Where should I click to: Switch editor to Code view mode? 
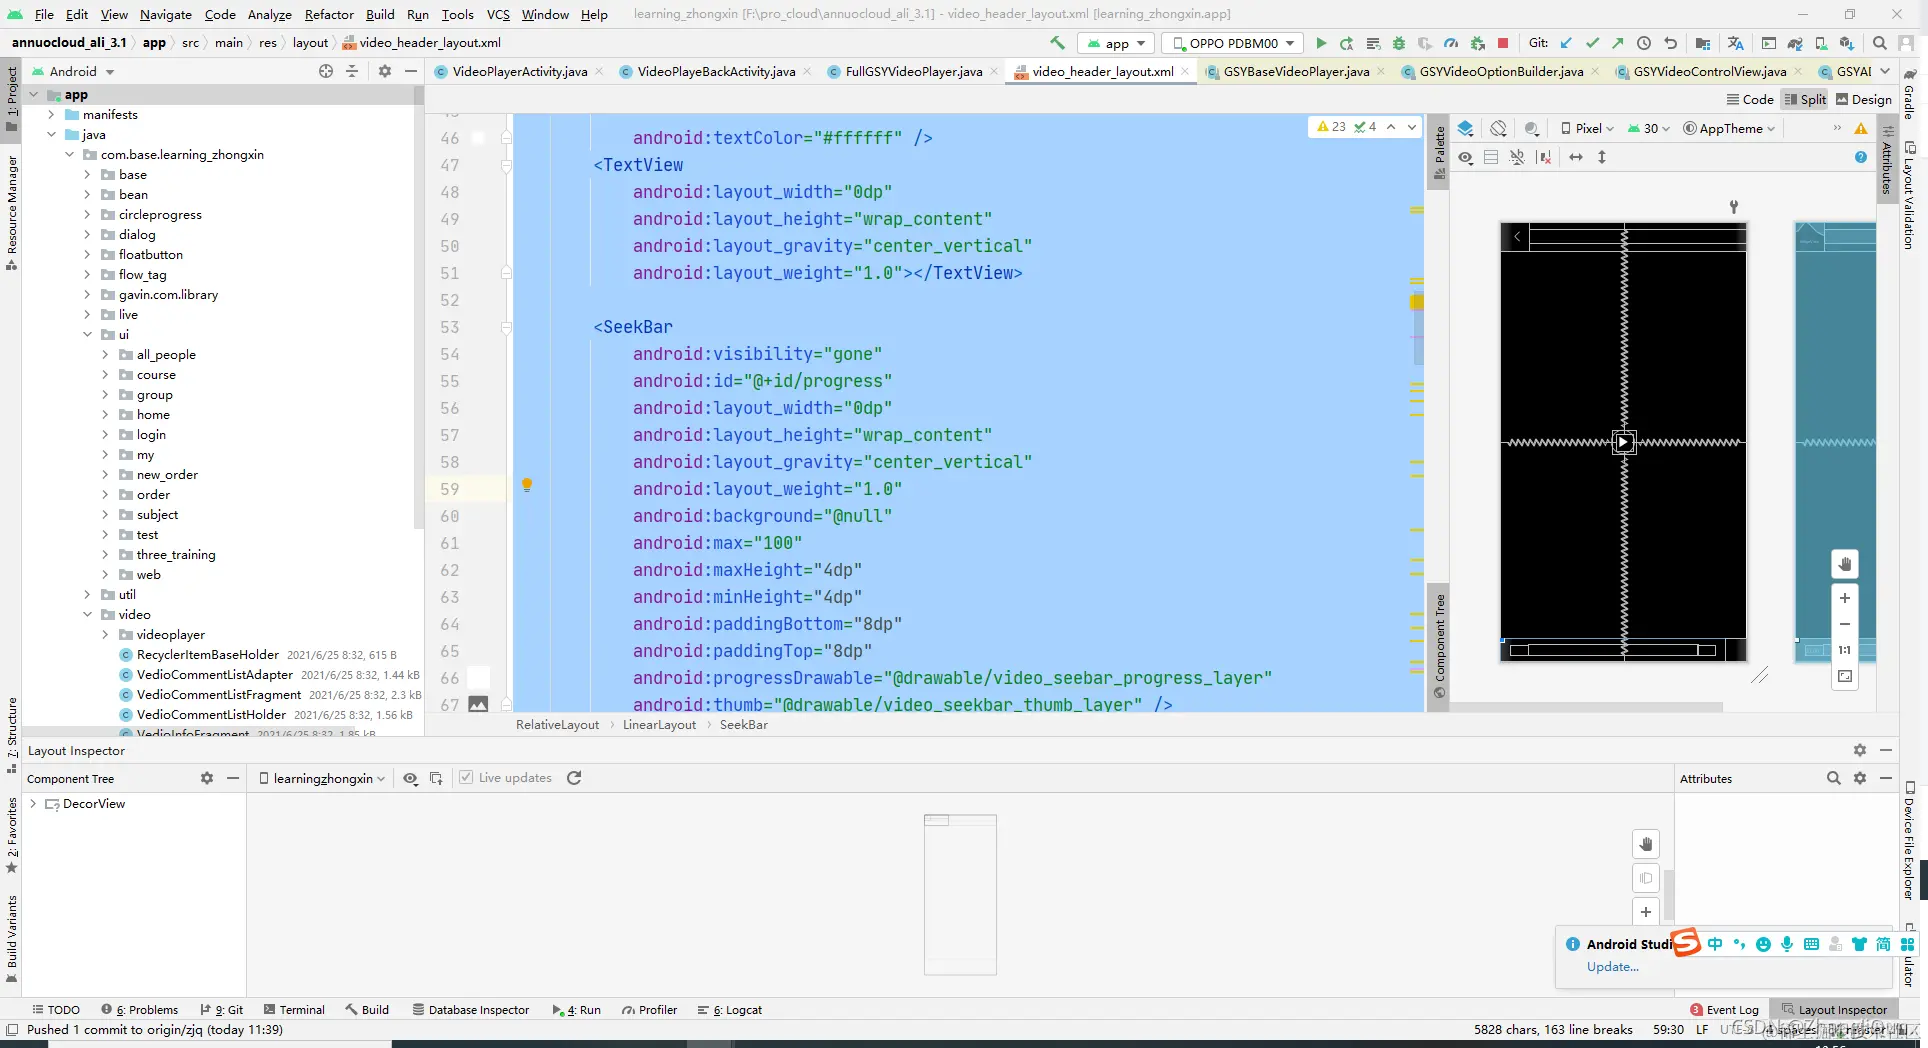pyautogui.click(x=1750, y=99)
